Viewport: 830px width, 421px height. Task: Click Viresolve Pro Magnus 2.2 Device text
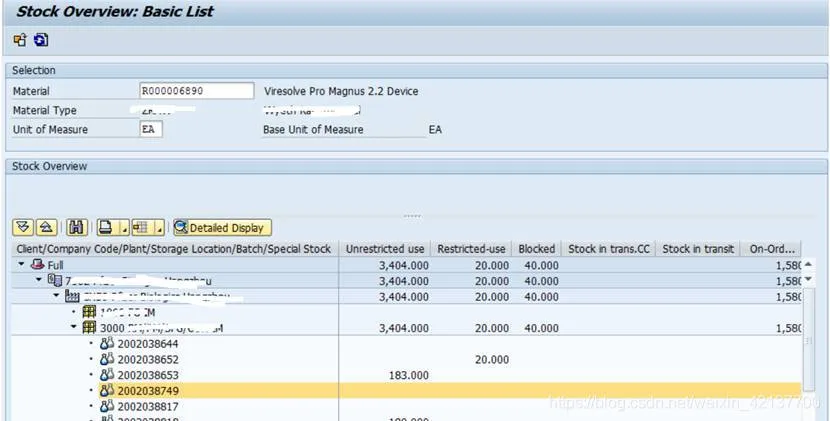(341, 91)
